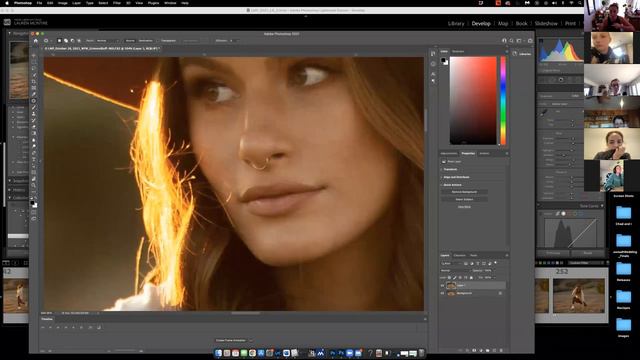Toggle the Background layer lock icon

(500, 293)
